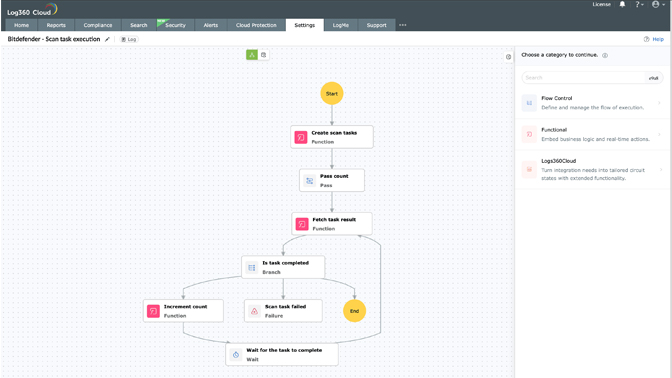This screenshot has height=378, width=672.
Task: Open the LogMe tab
Action: point(341,25)
